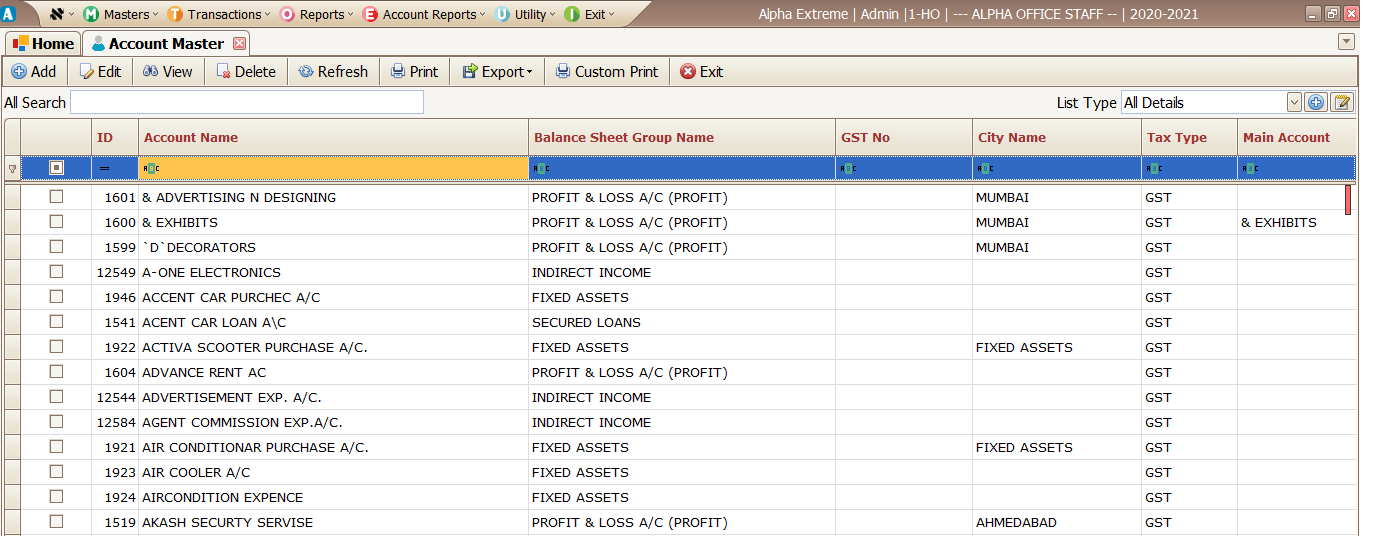1376x536 pixels.
Task: Delete the selected account via toolbar
Action: tap(246, 72)
